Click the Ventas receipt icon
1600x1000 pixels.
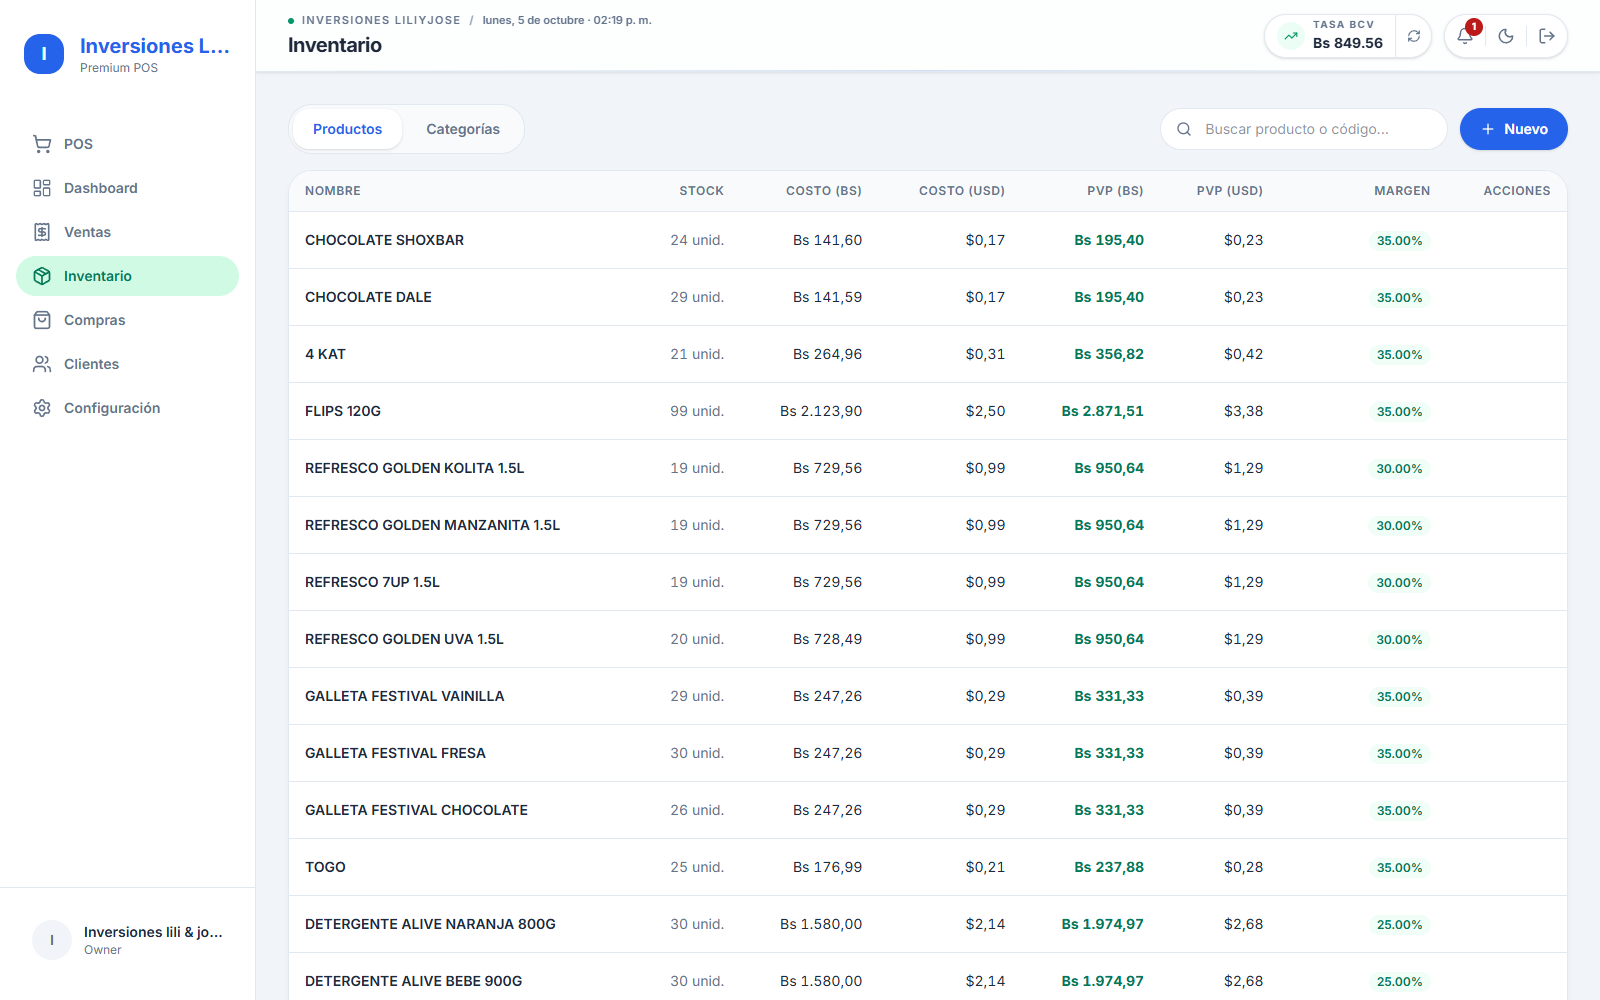point(42,232)
